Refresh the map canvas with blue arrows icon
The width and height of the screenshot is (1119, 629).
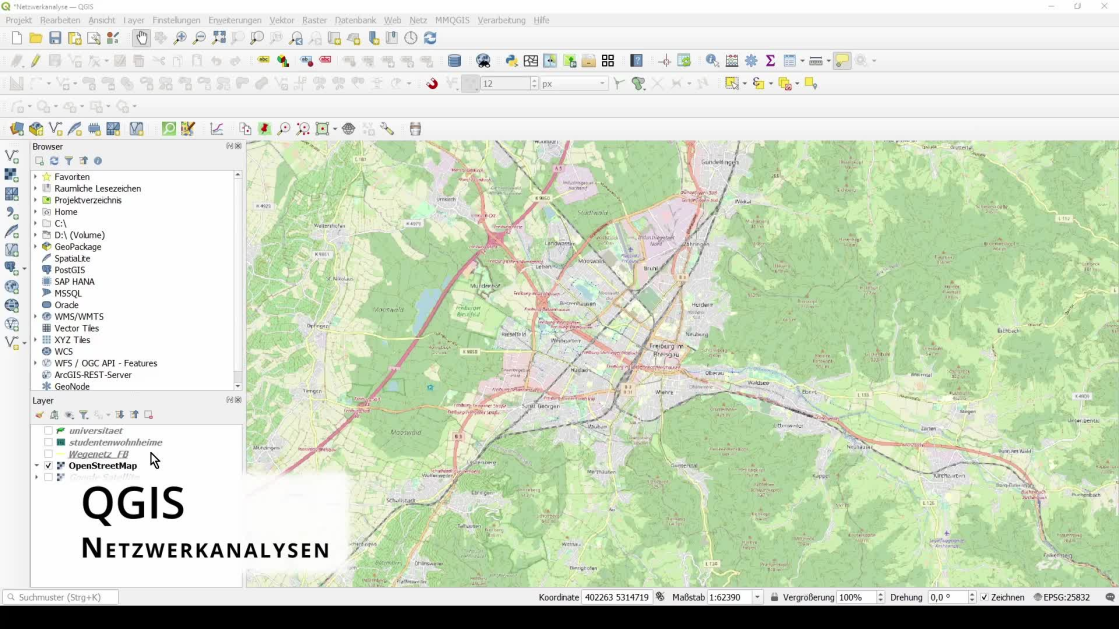[x=430, y=38]
